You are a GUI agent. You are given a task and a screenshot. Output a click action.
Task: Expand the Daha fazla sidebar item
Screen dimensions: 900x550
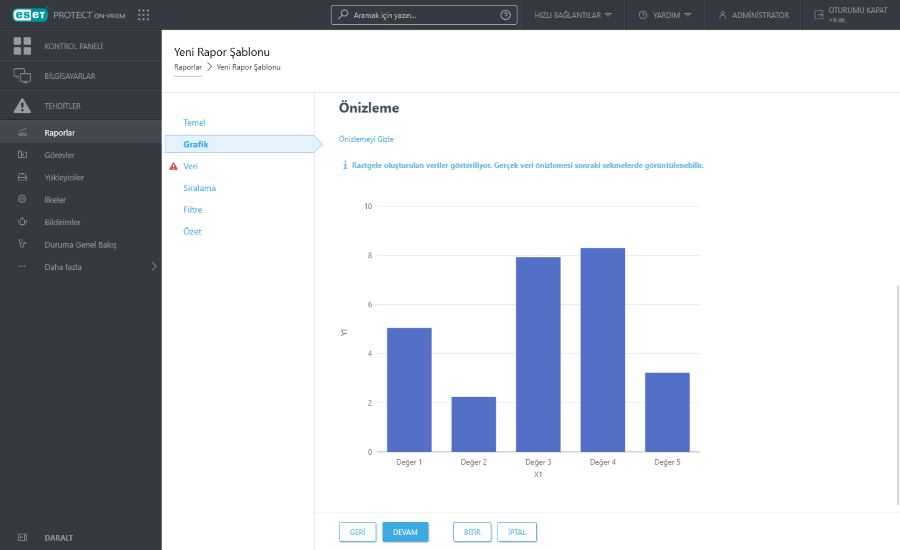[80, 266]
